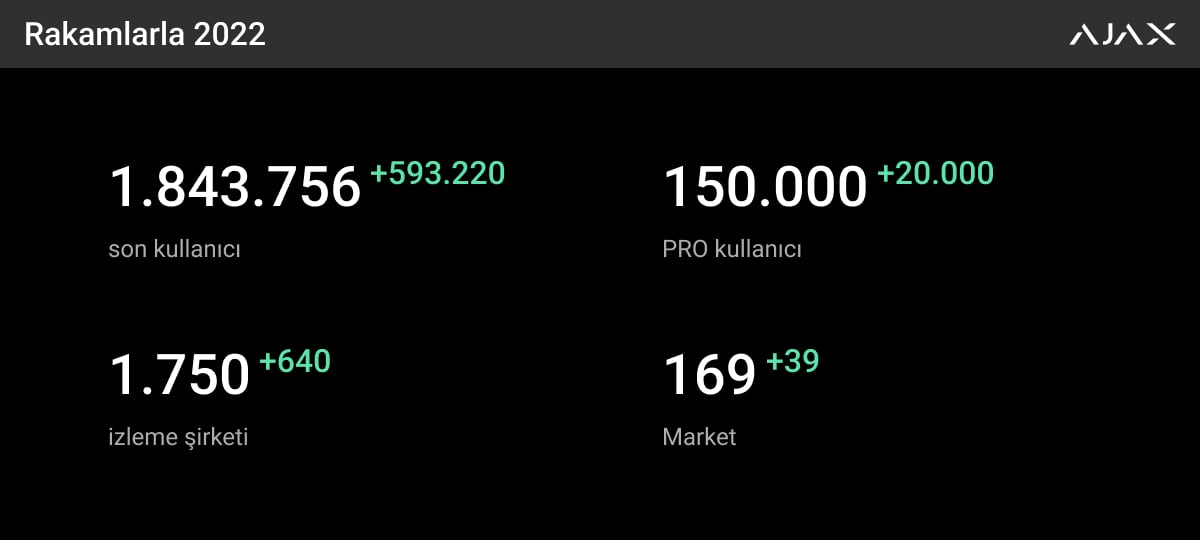Click the first A in AJAX logo
Viewport: 1200px width, 540px height.
(x=1084, y=35)
